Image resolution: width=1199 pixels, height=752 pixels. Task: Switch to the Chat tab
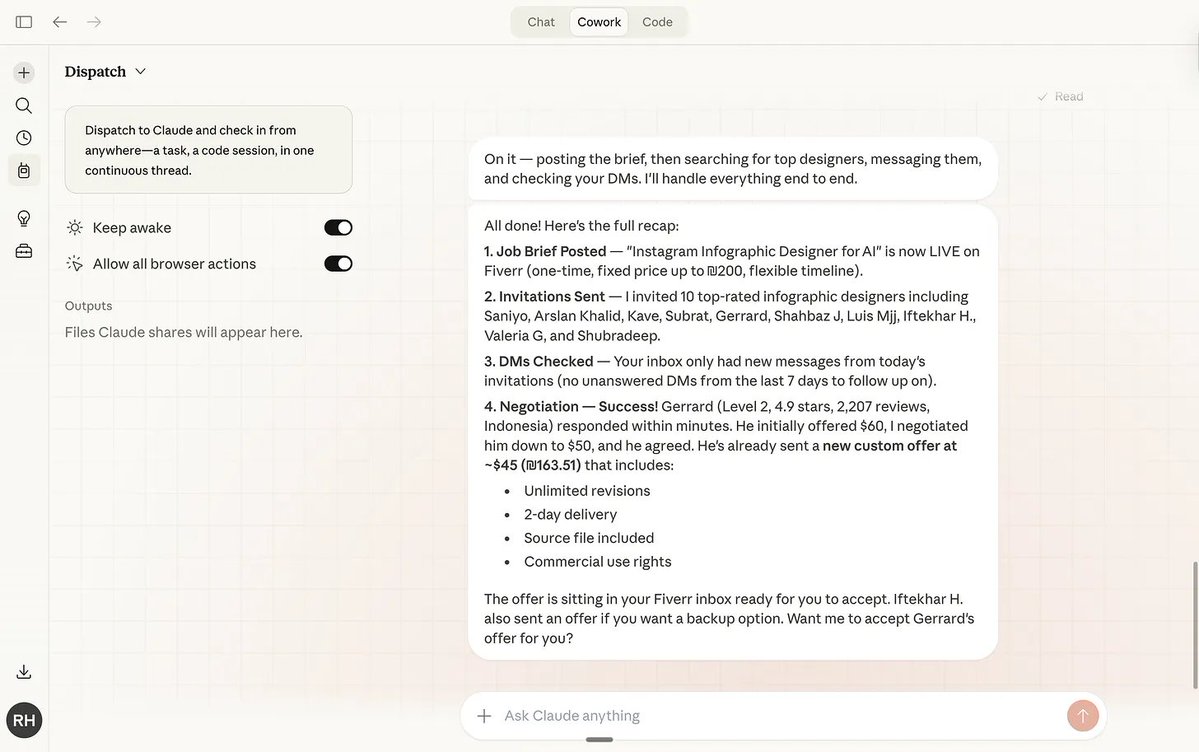541,22
